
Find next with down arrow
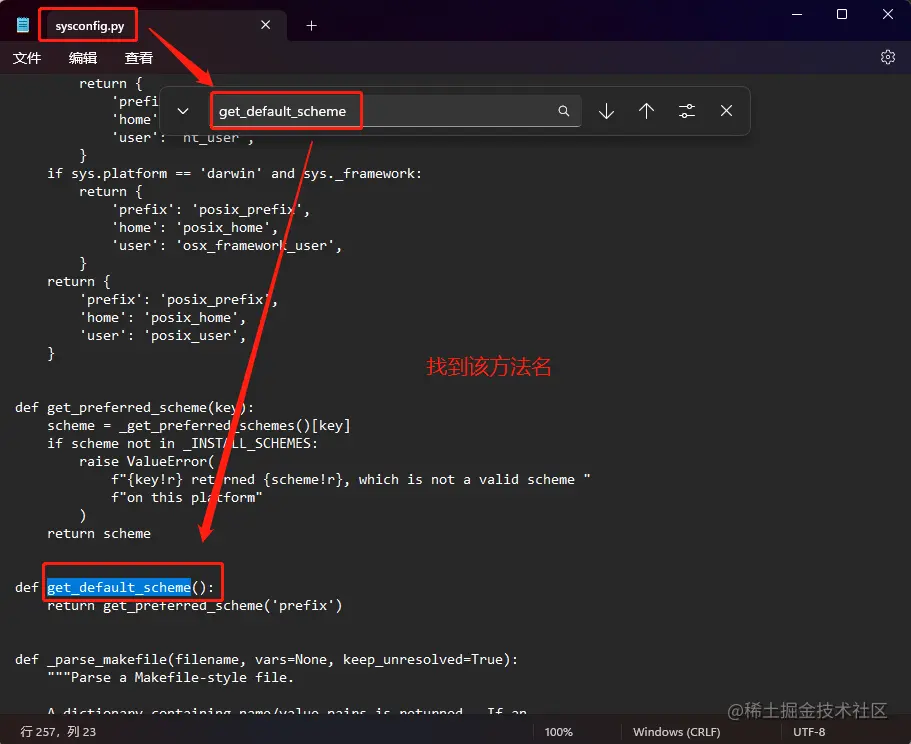(606, 111)
